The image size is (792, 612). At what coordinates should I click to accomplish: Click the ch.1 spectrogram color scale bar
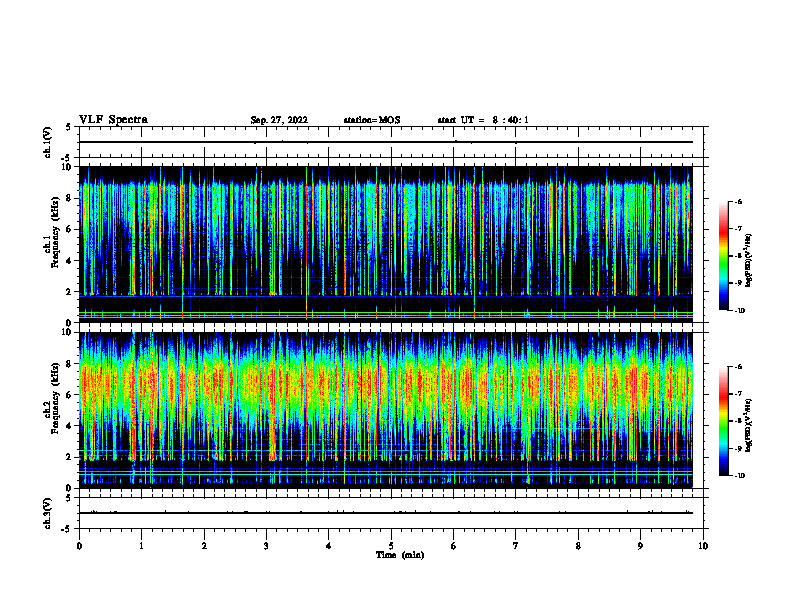(723, 256)
